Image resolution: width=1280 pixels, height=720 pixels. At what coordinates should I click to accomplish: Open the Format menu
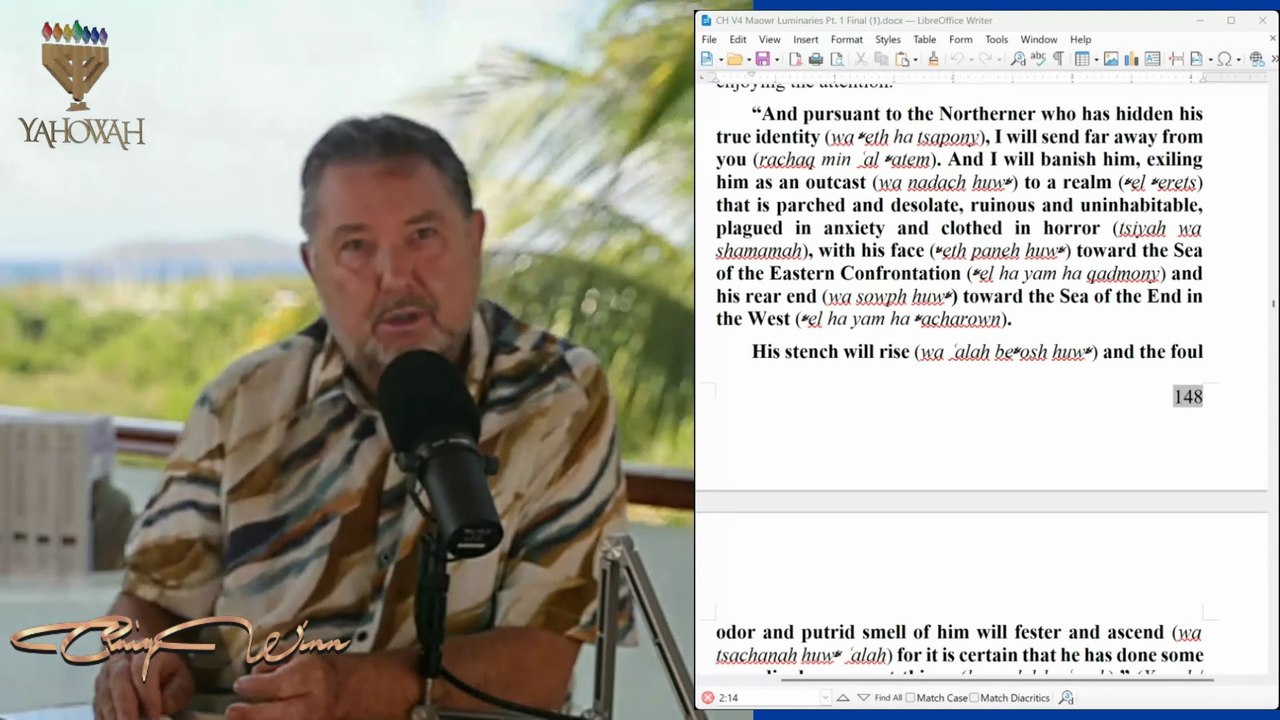846,40
